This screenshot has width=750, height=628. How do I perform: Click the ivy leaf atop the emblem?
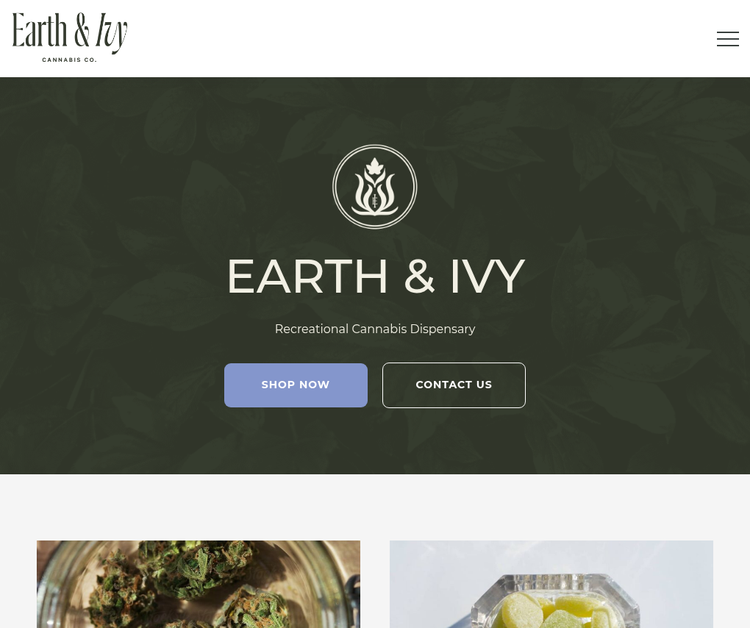point(375,168)
